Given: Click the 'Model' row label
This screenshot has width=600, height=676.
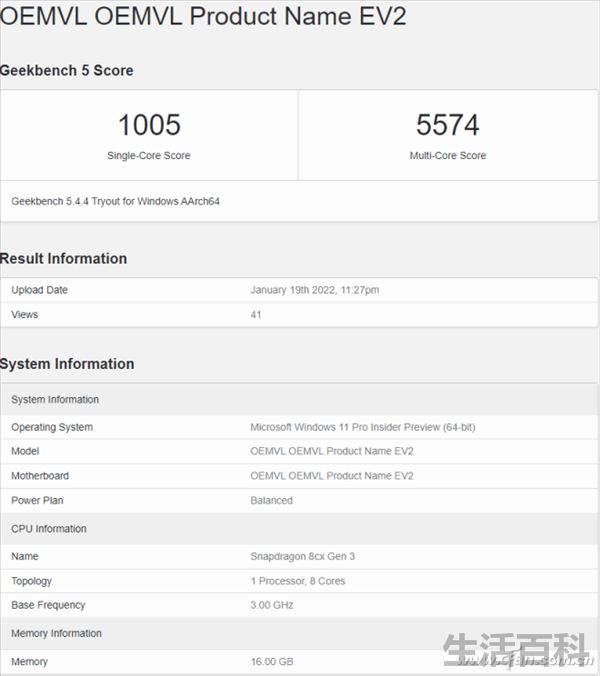Looking at the screenshot, I should tap(25, 451).
